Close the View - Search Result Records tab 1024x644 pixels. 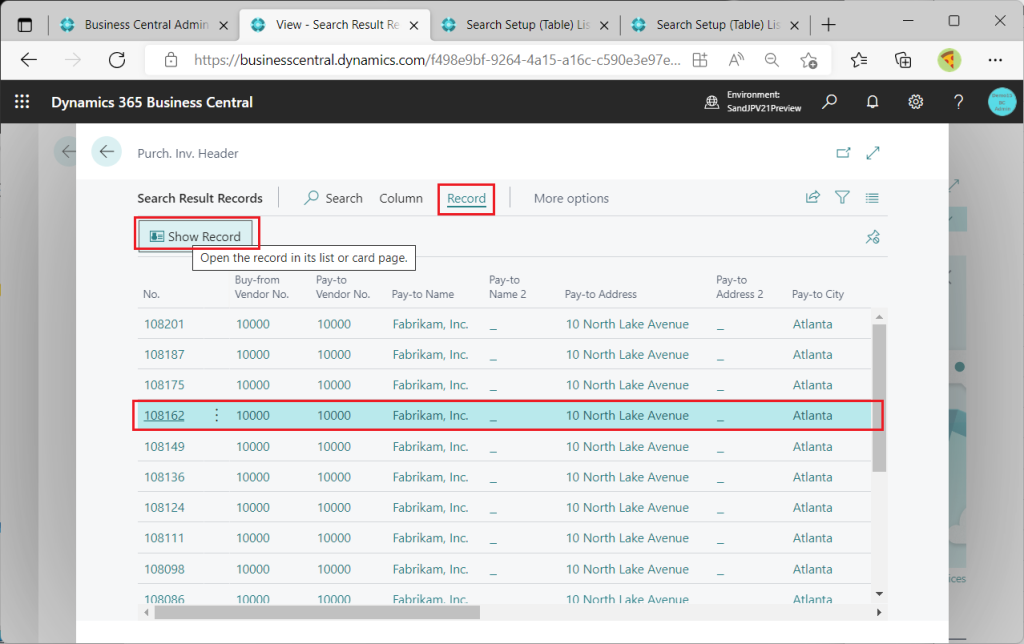point(414,25)
